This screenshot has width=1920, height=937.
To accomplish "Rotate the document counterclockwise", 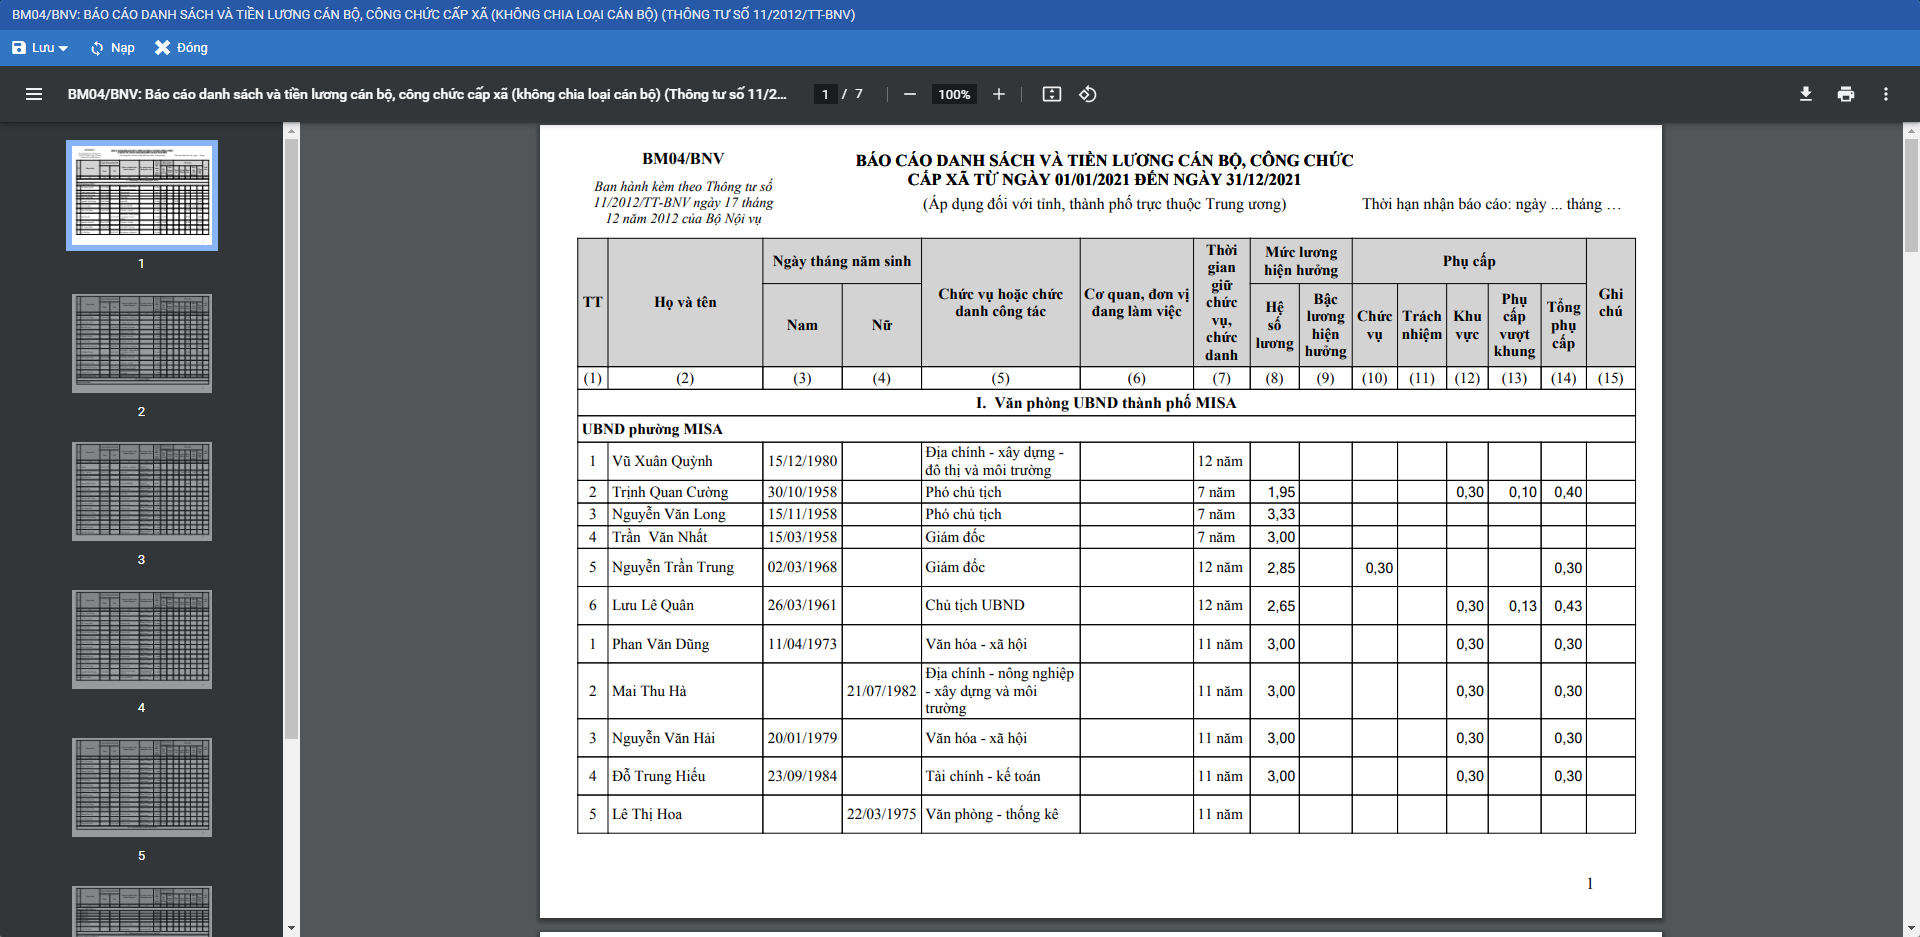I will coord(1088,94).
